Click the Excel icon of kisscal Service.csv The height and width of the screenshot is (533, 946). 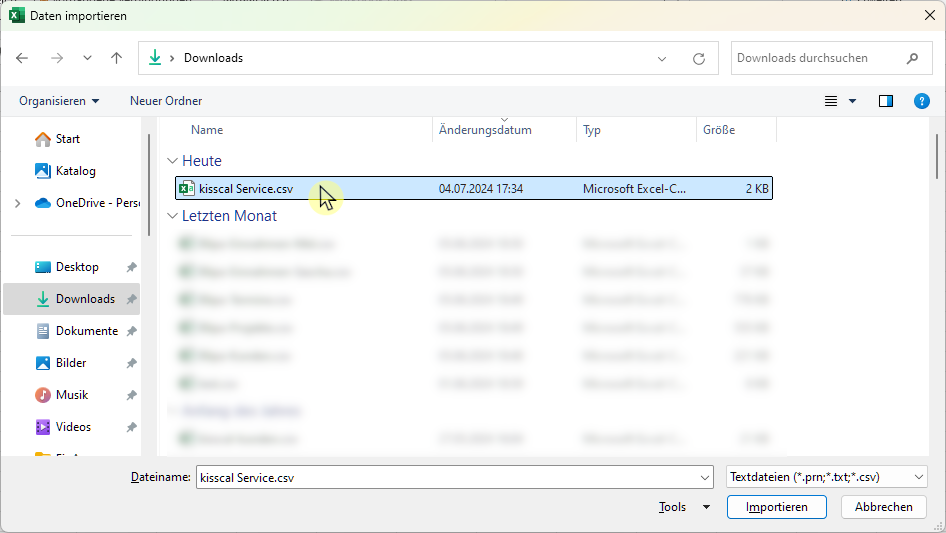coord(186,188)
